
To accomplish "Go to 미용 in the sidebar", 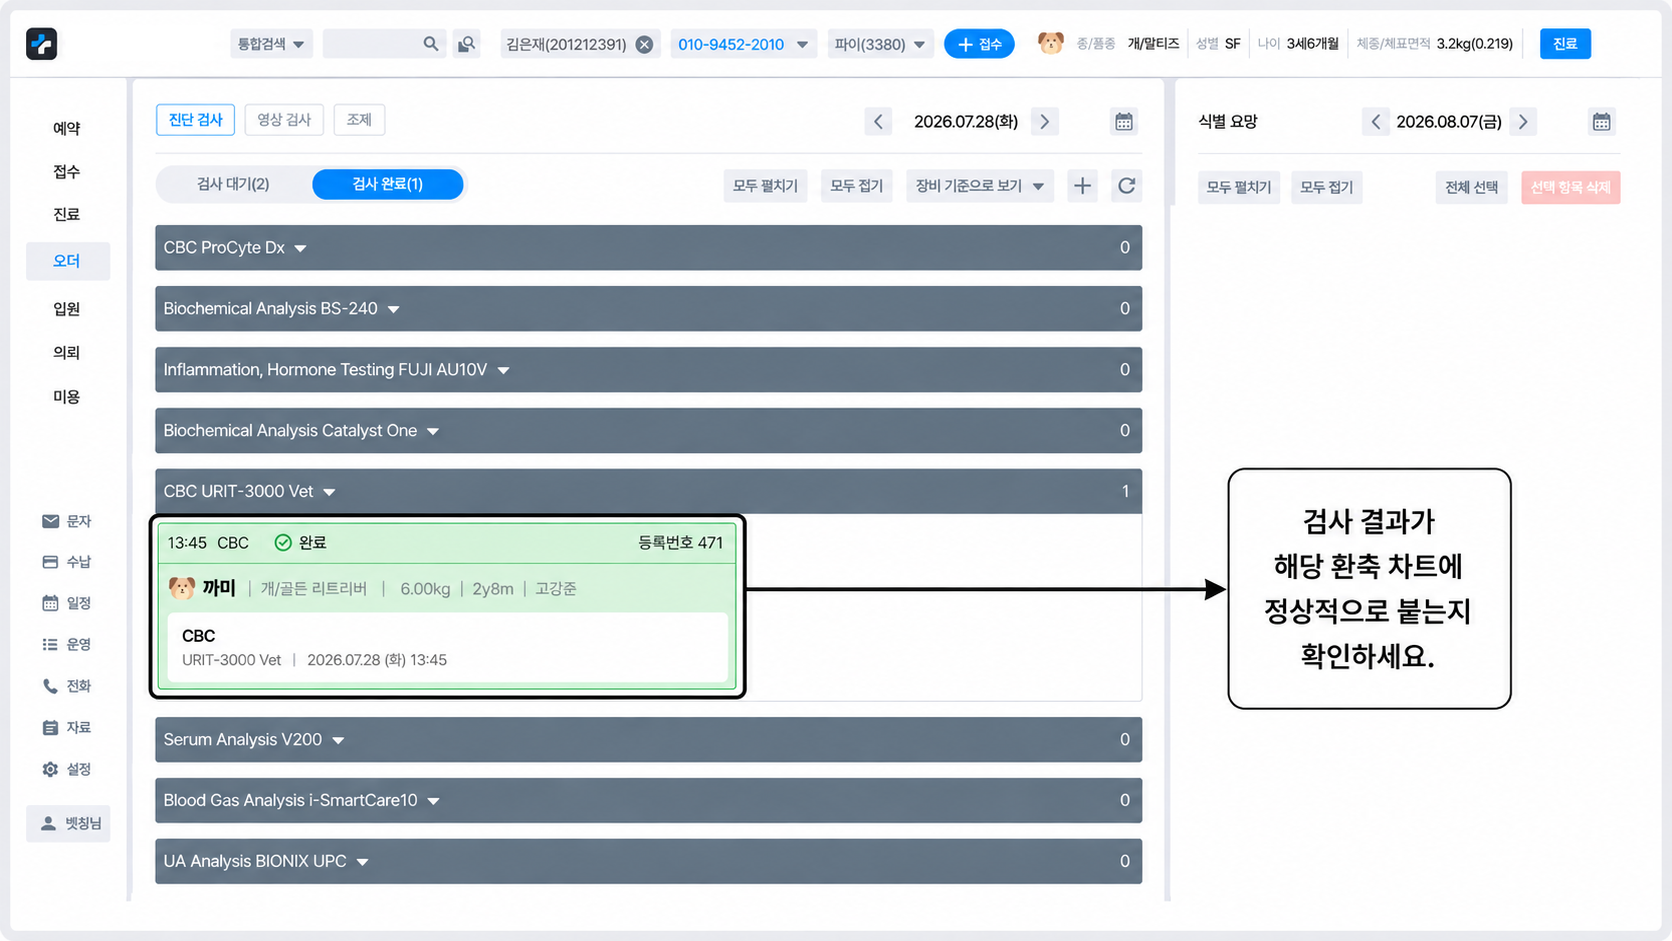I will (x=67, y=397).
